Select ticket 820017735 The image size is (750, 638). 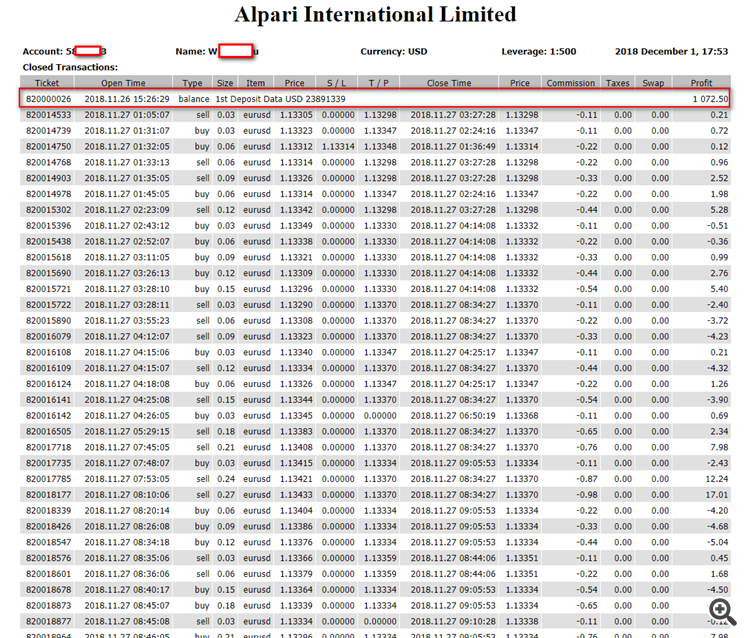click(x=48, y=462)
